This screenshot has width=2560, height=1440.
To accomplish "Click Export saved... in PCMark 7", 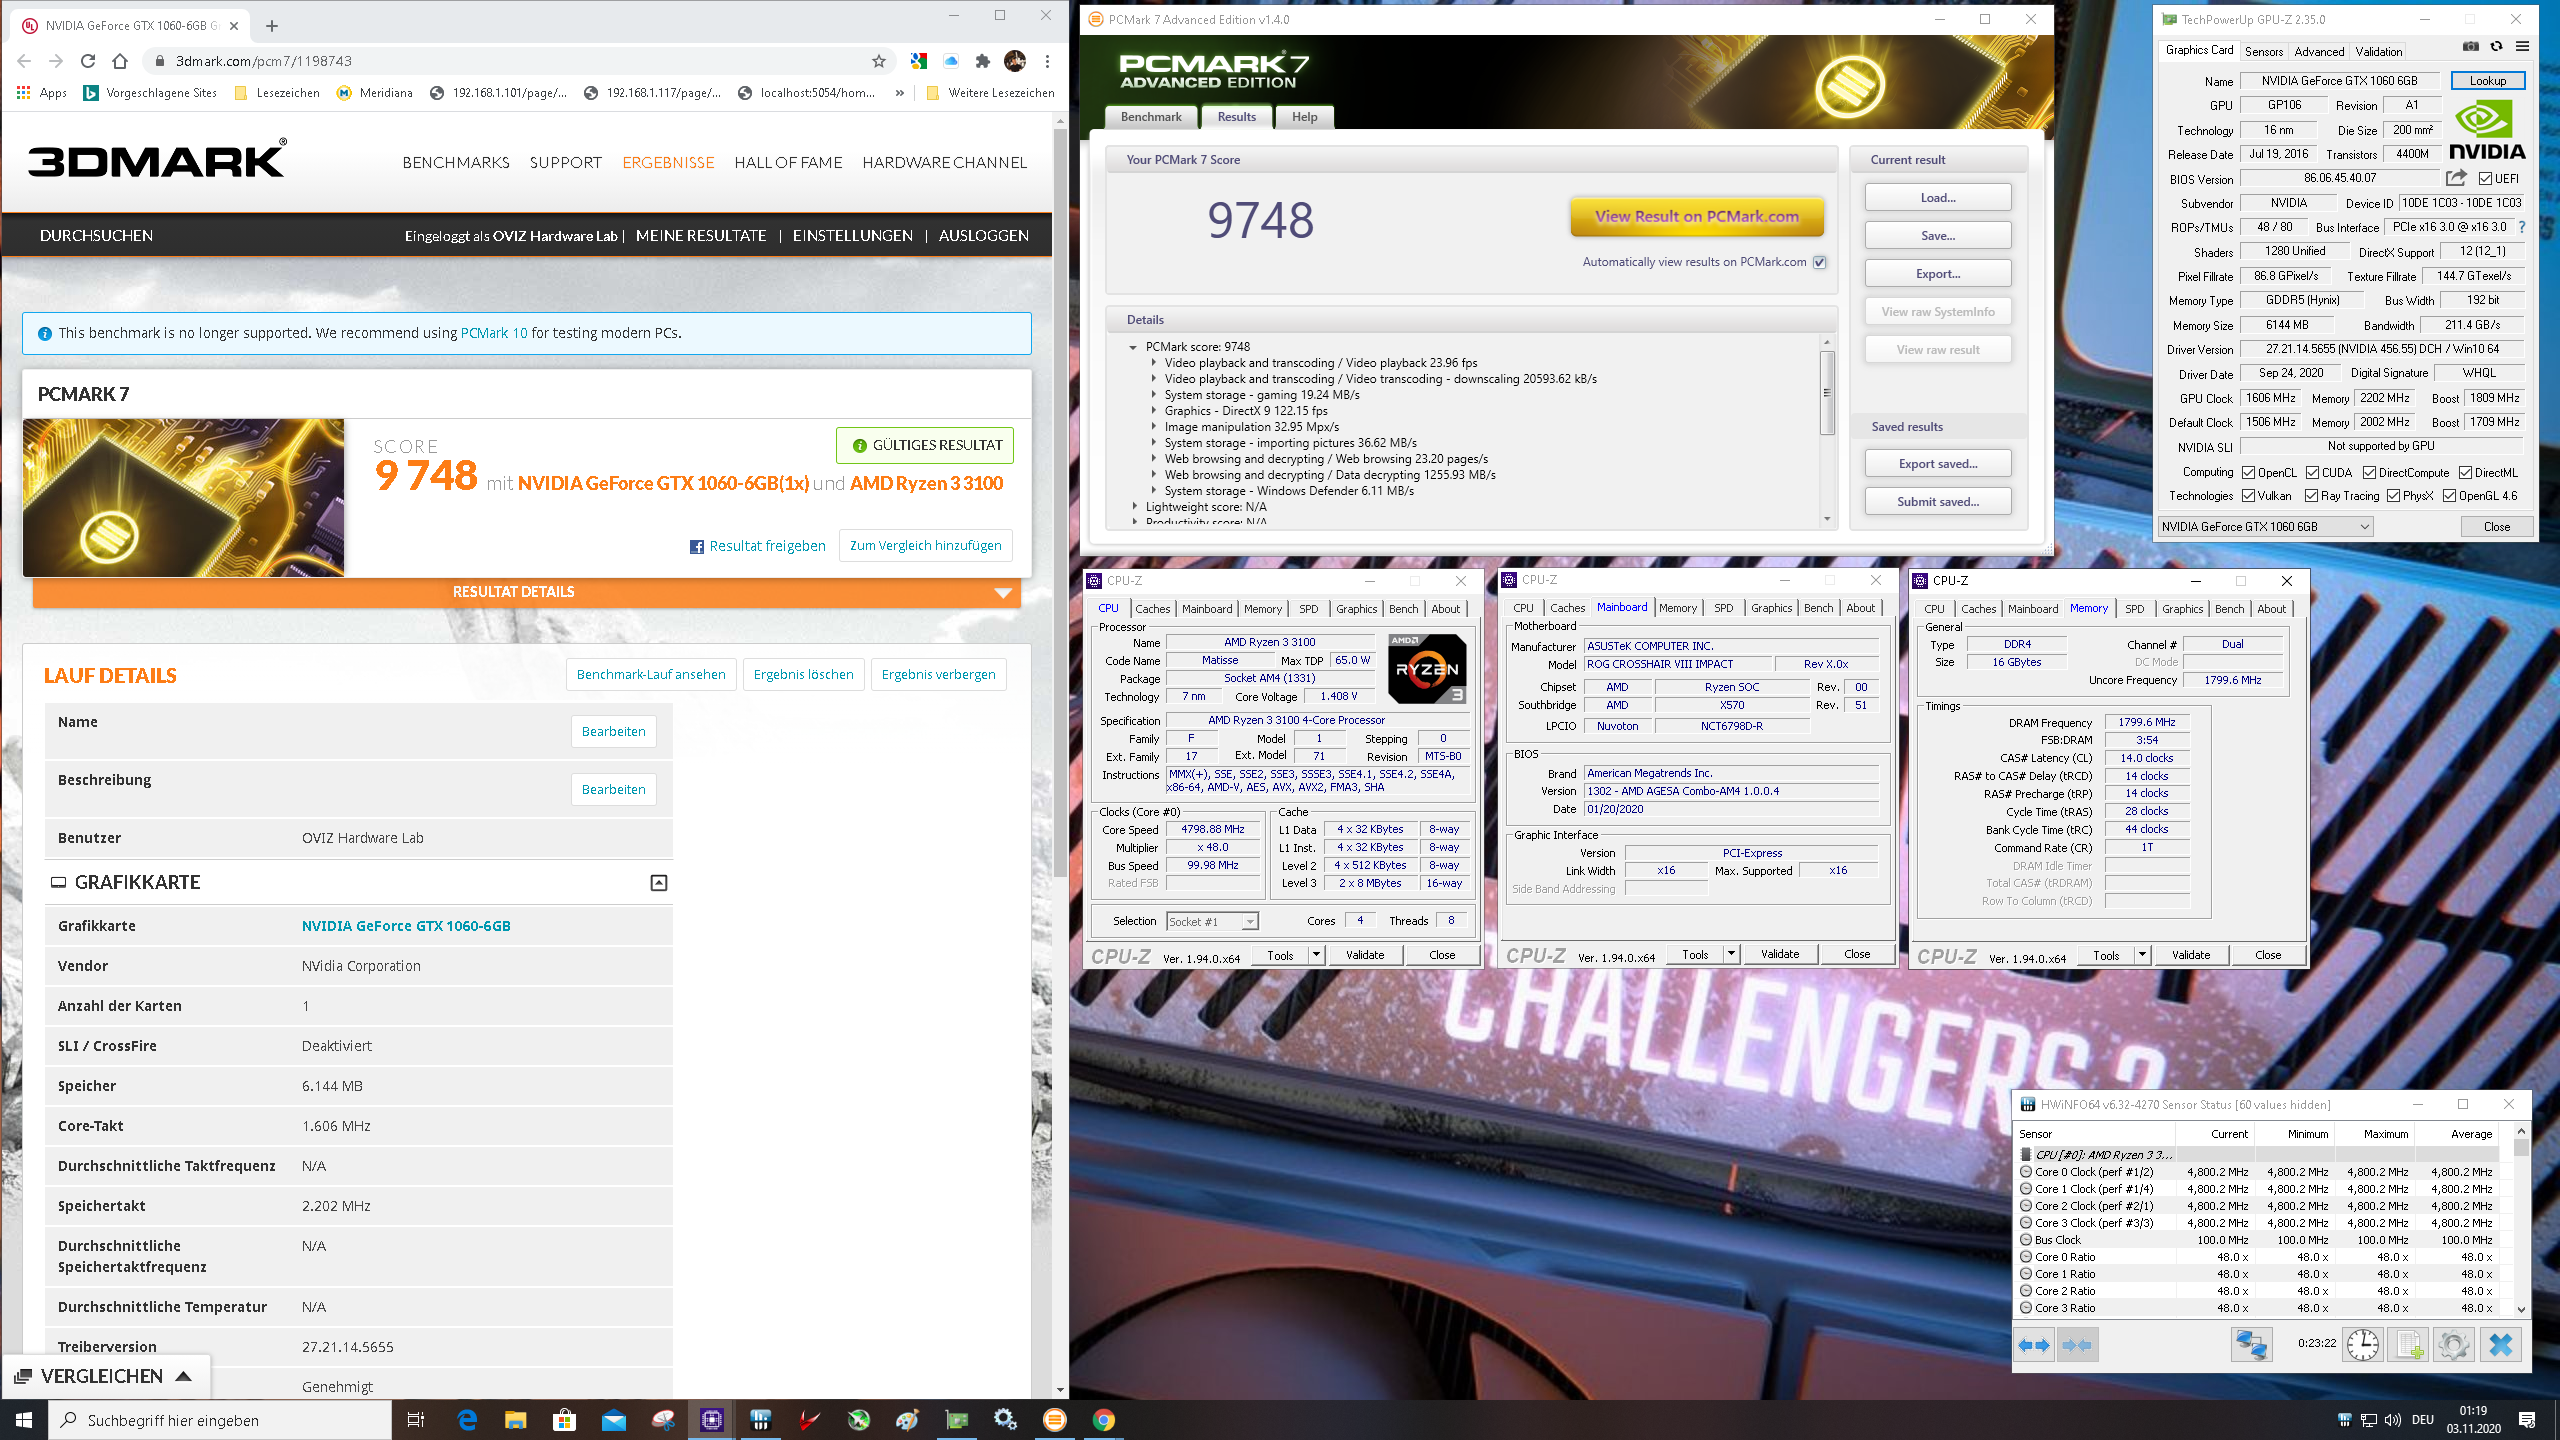I will pyautogui.click(x=1938, y=464).
